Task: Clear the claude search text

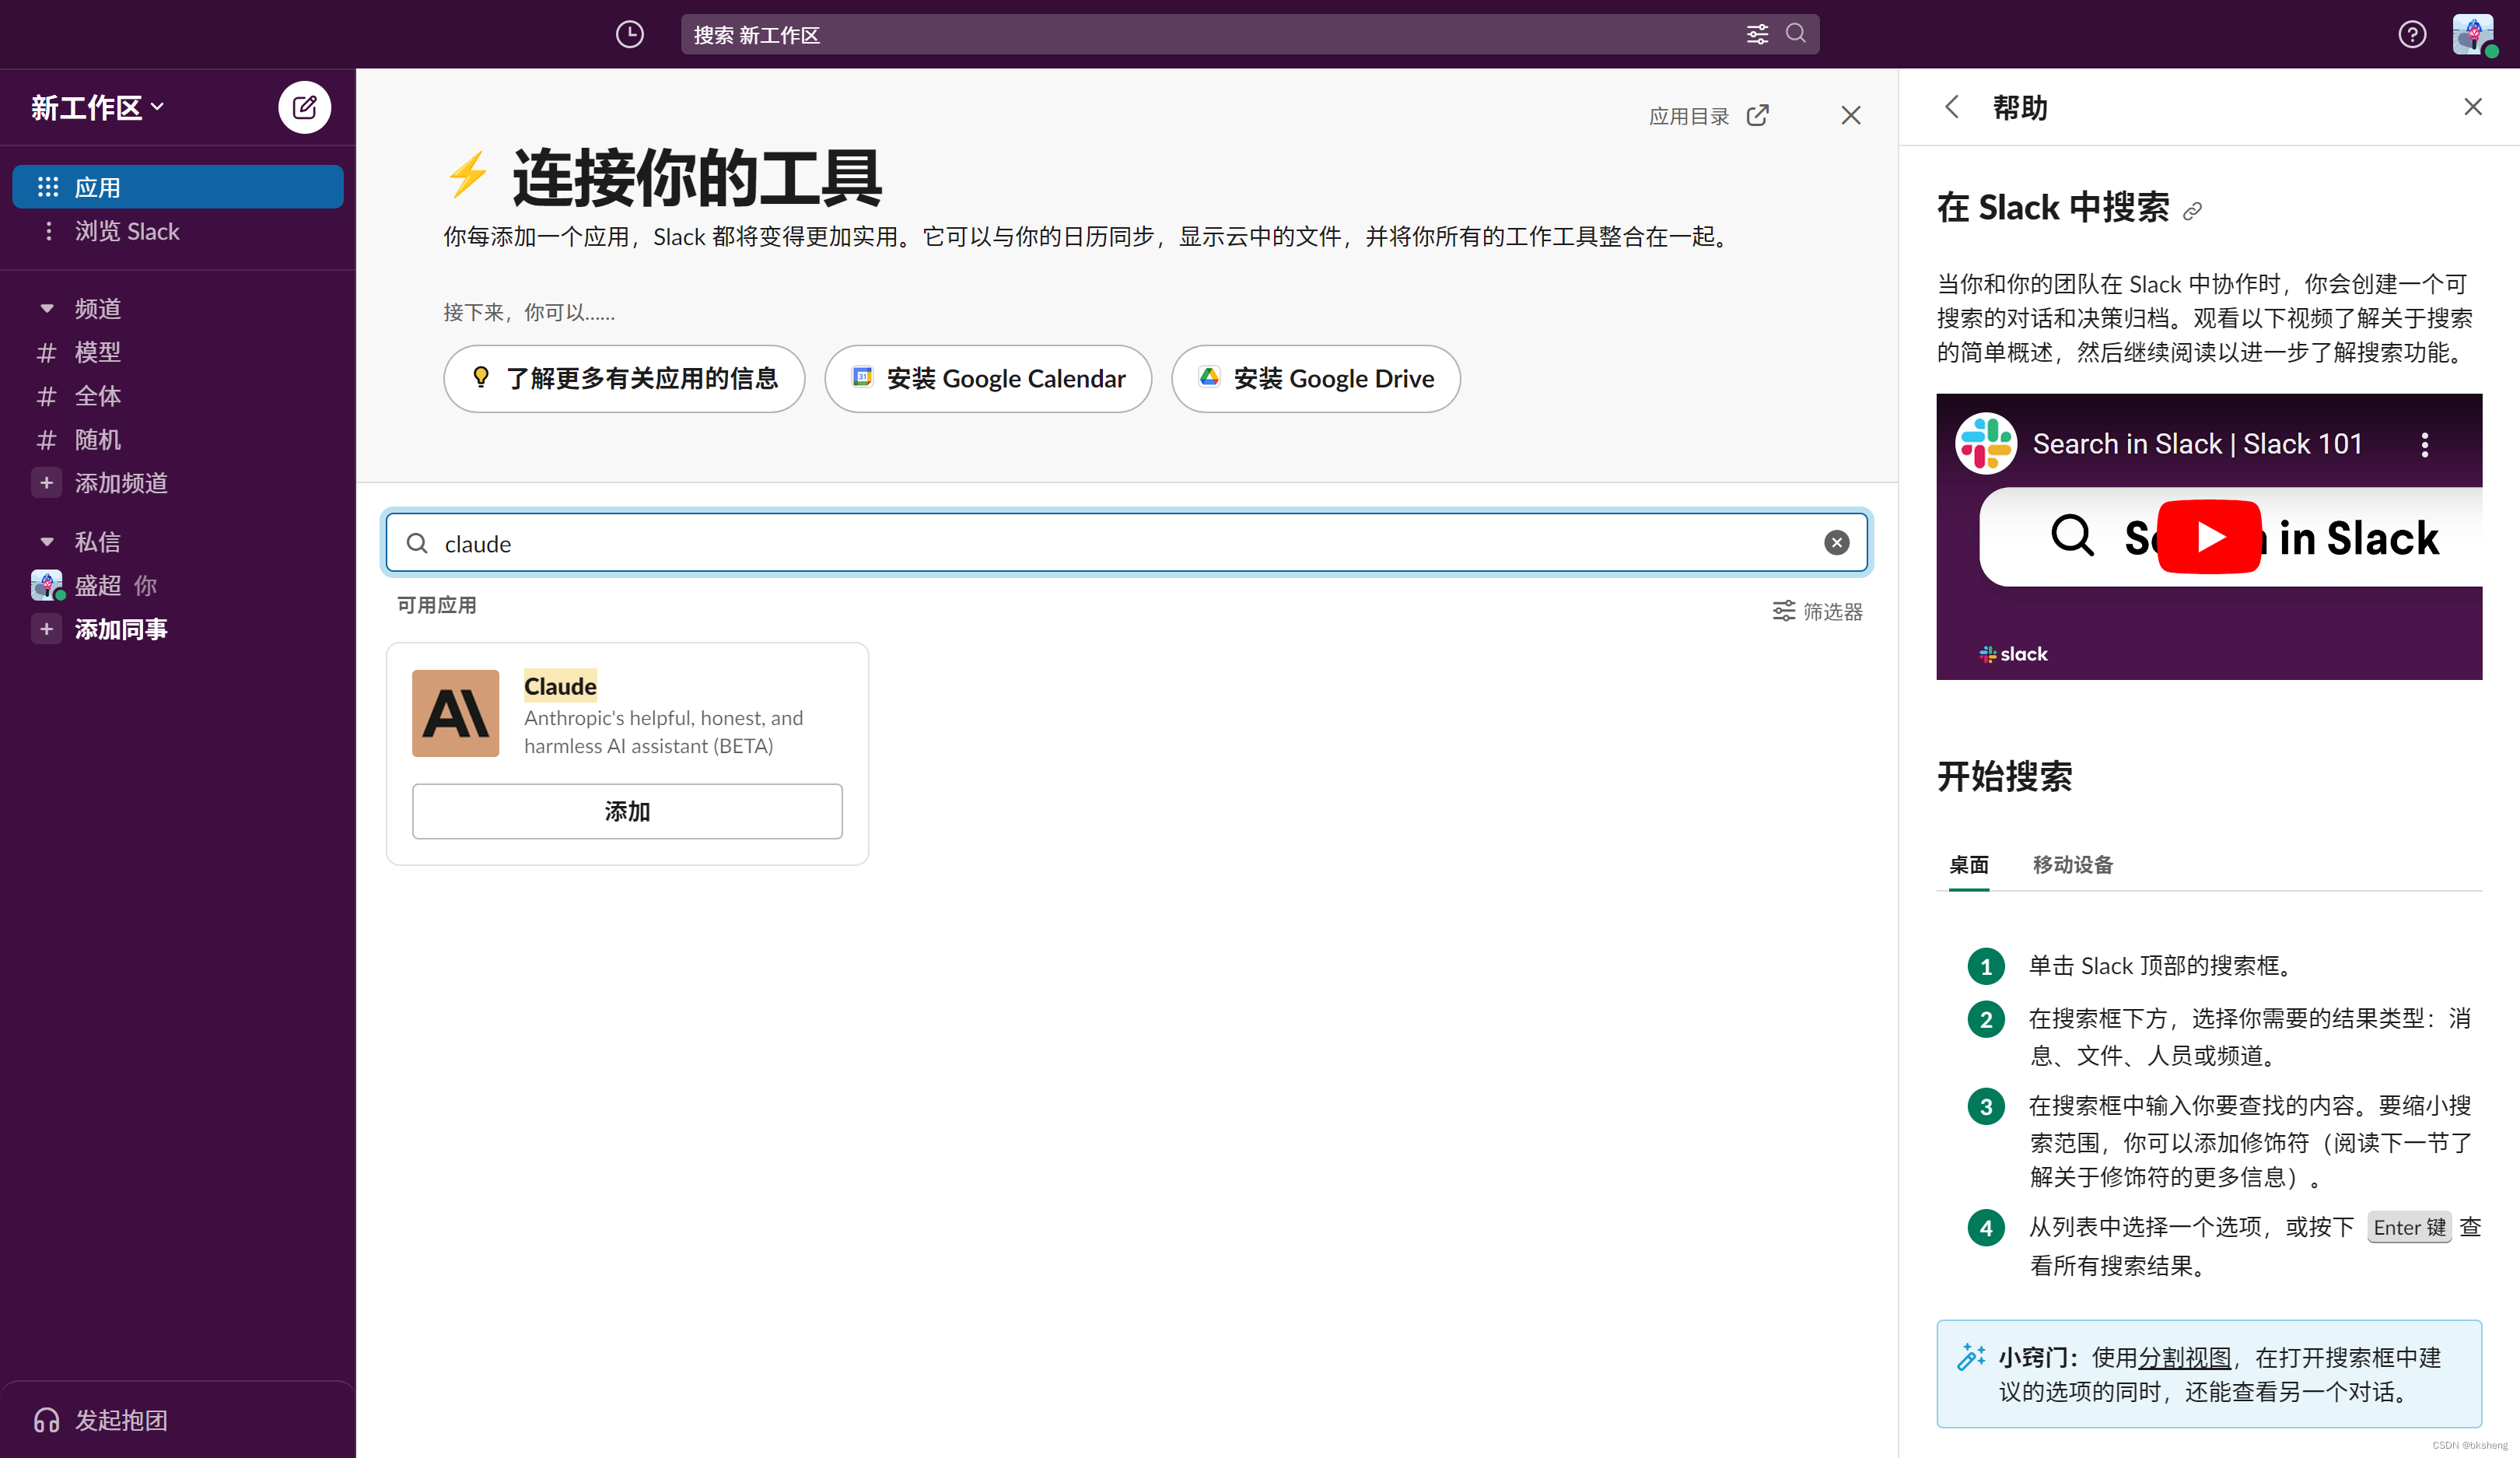Action: tap(1836, 543)
